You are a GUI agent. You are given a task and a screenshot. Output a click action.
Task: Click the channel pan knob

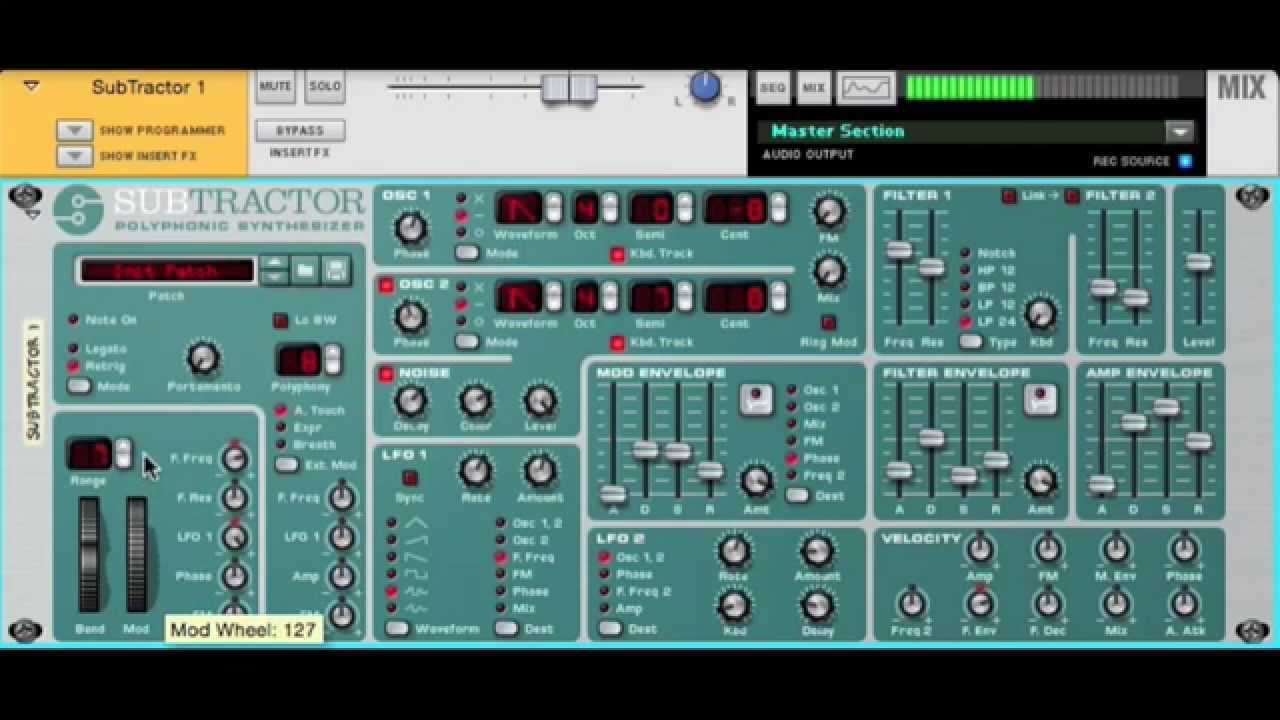click(x=705, y=87)
